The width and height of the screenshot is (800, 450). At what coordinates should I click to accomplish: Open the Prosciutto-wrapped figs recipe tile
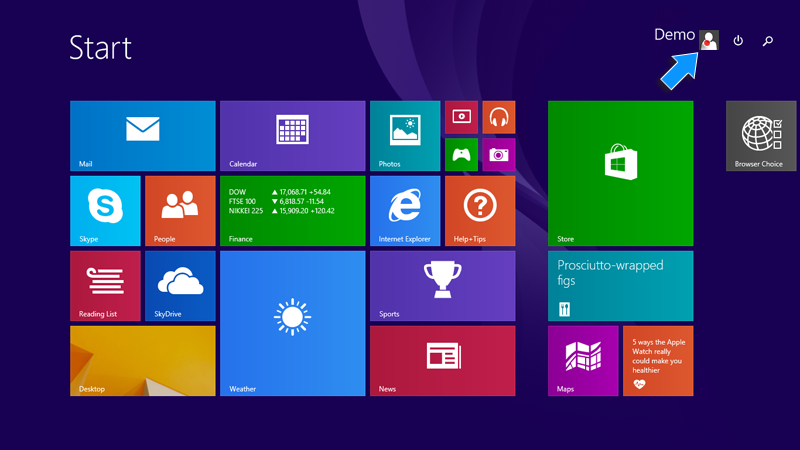pos(620,285)
